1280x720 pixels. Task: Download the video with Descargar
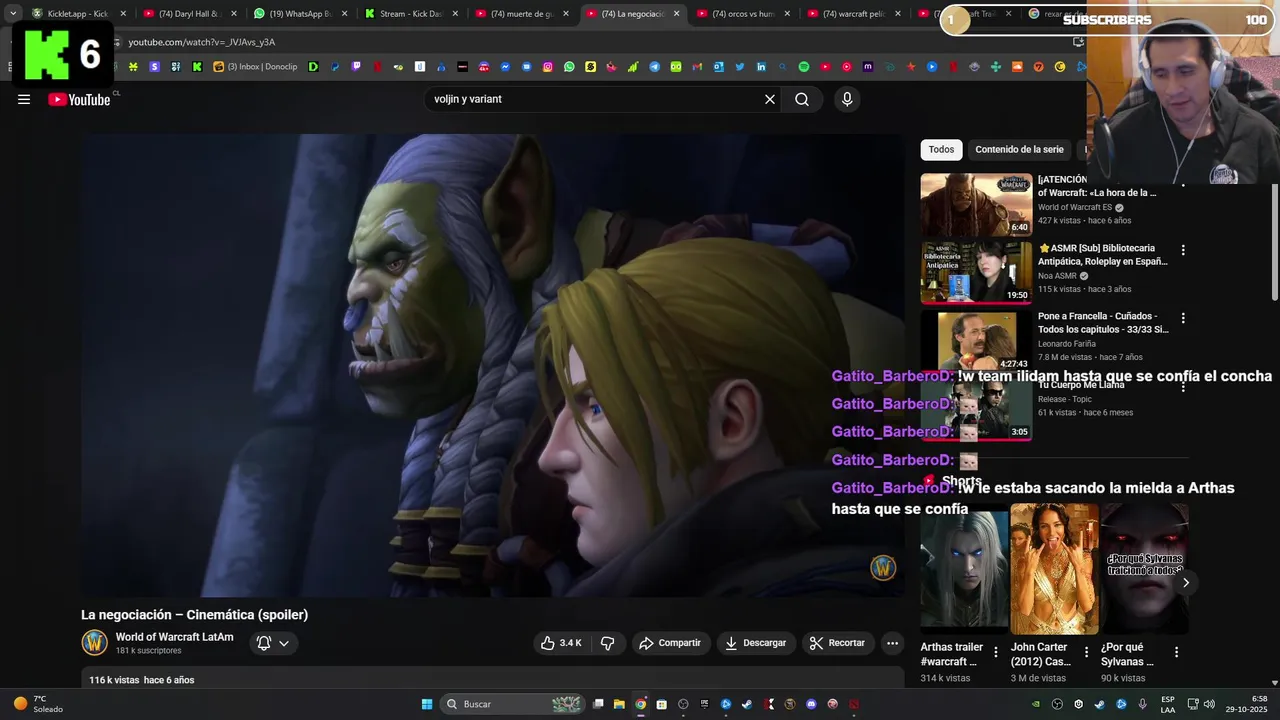pos(755,643)
